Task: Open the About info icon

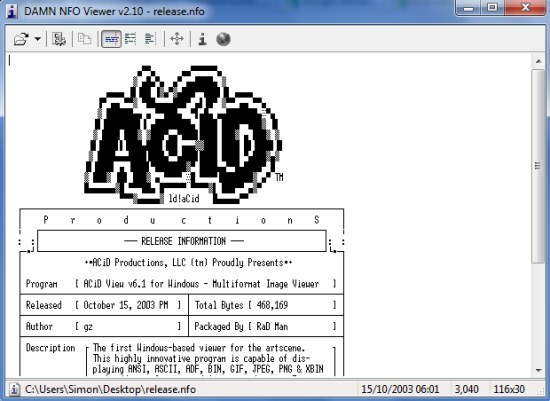Action: click(x=202, y=39)
